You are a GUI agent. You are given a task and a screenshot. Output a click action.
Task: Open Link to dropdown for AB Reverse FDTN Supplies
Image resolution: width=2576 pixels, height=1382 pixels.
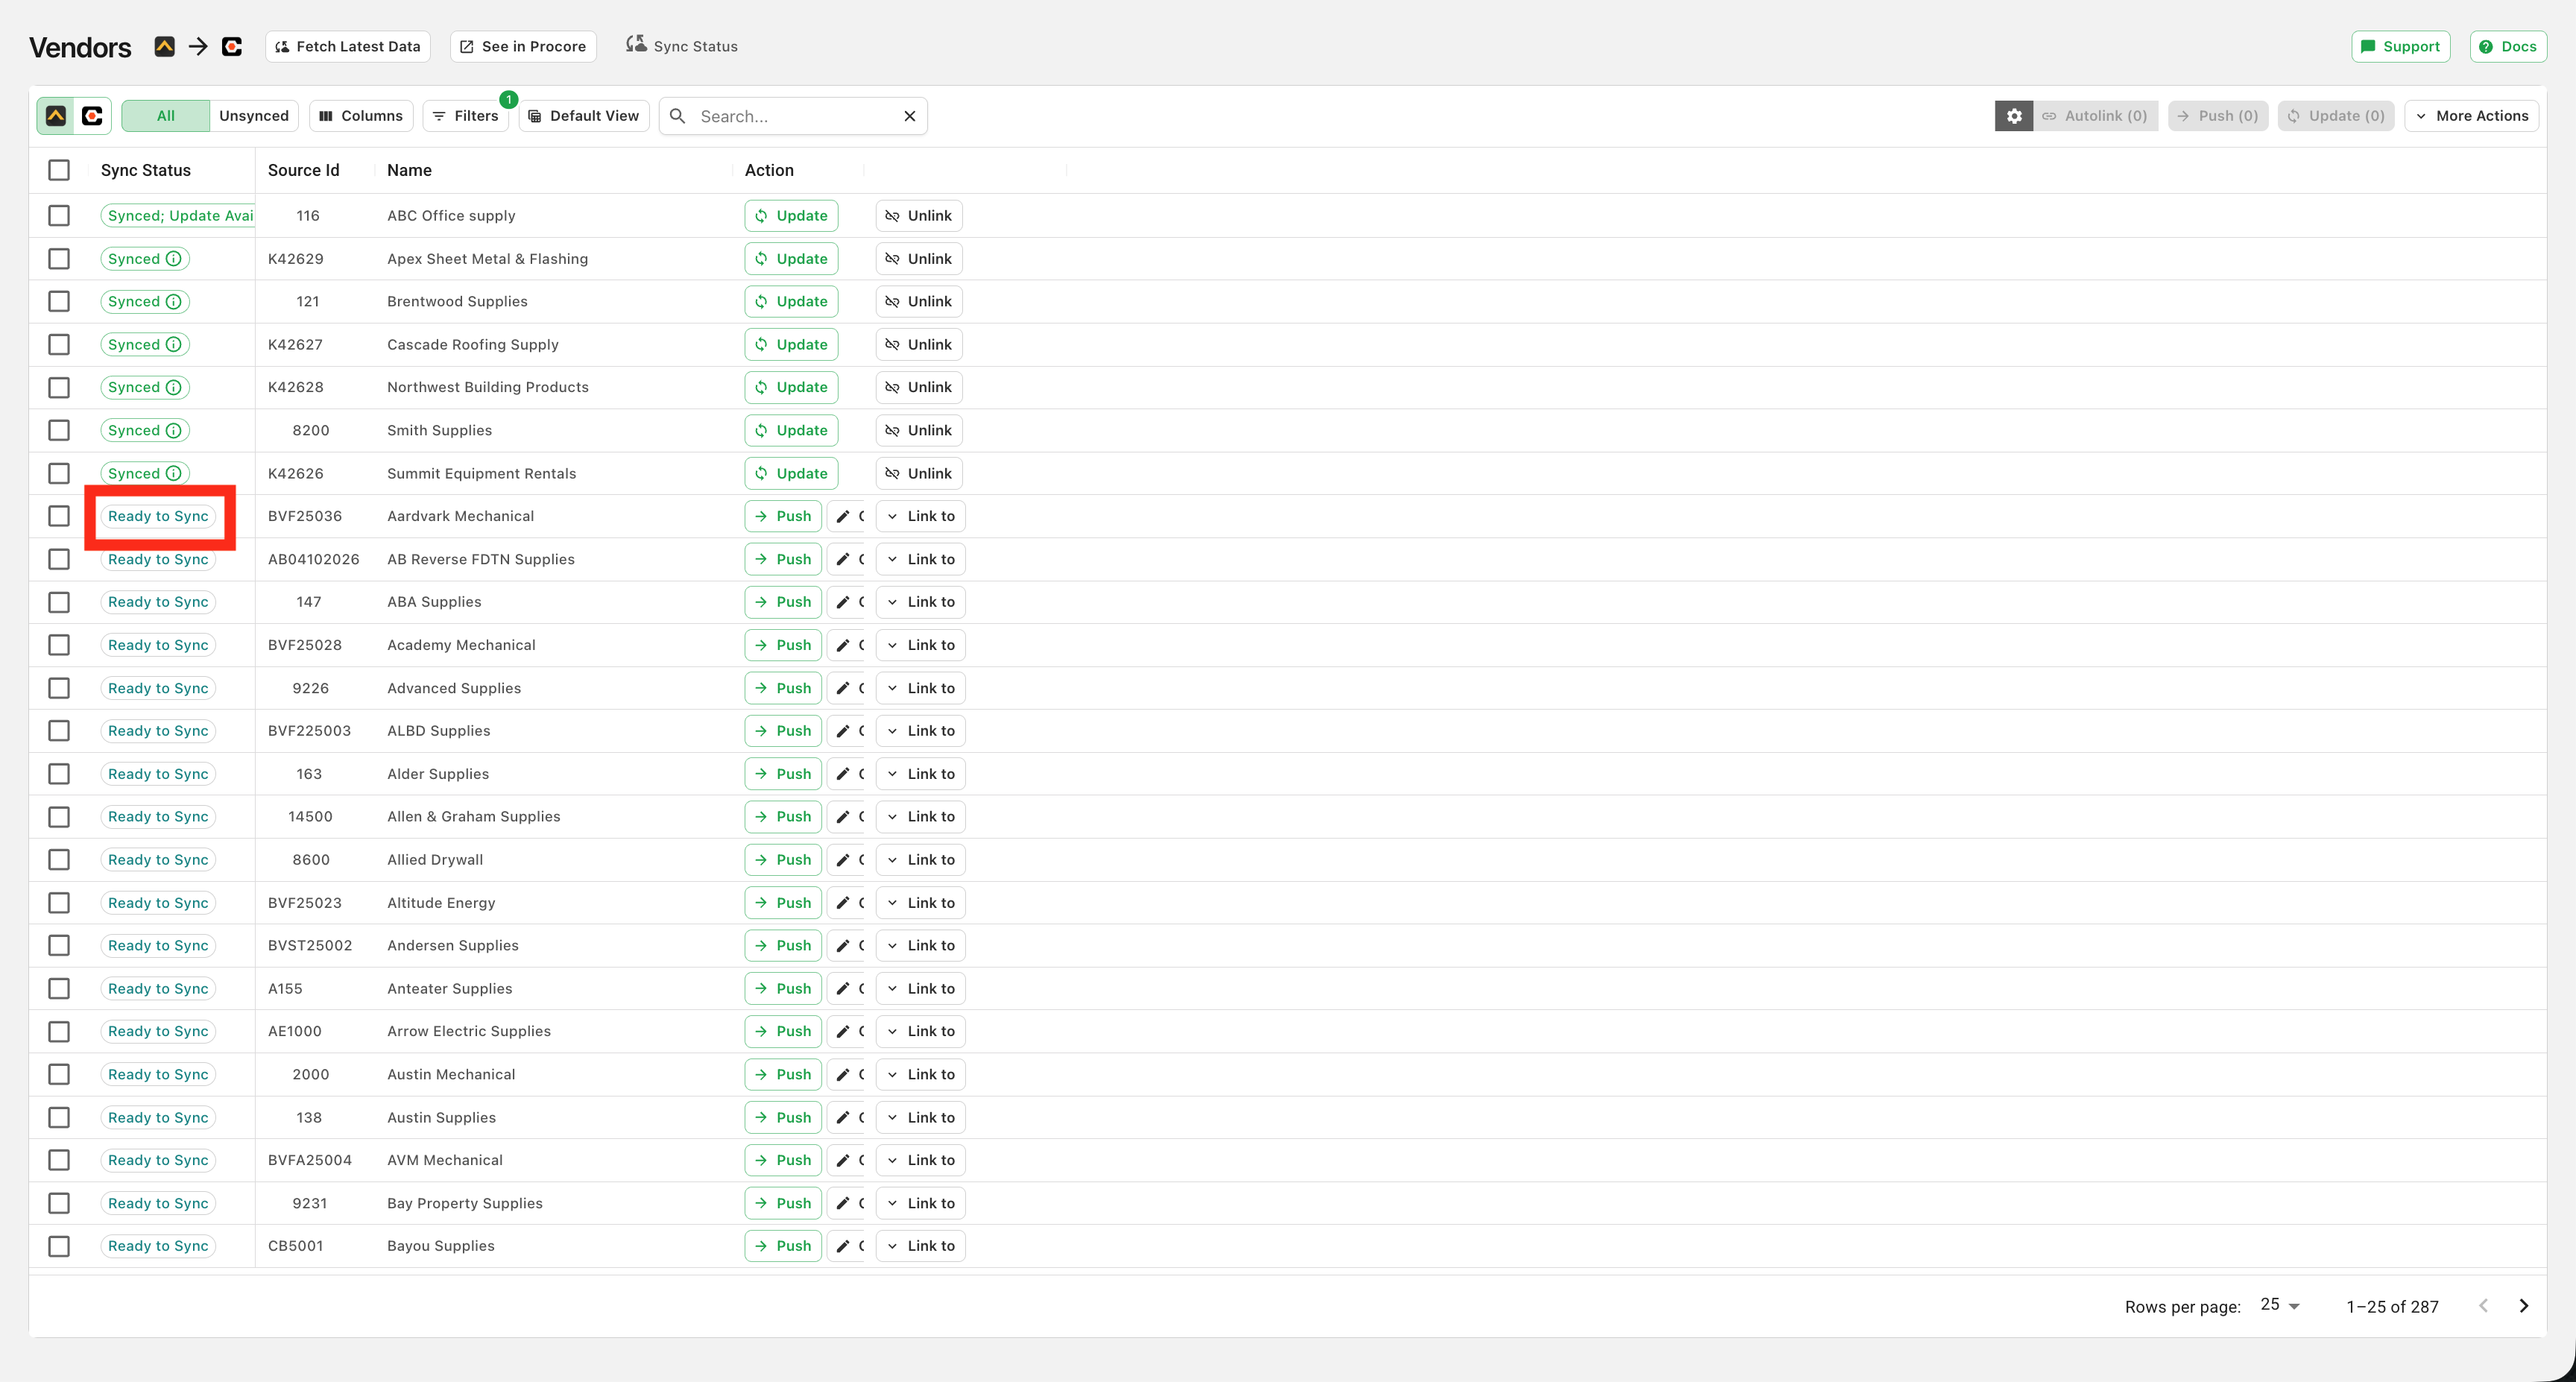pos(920,559)
